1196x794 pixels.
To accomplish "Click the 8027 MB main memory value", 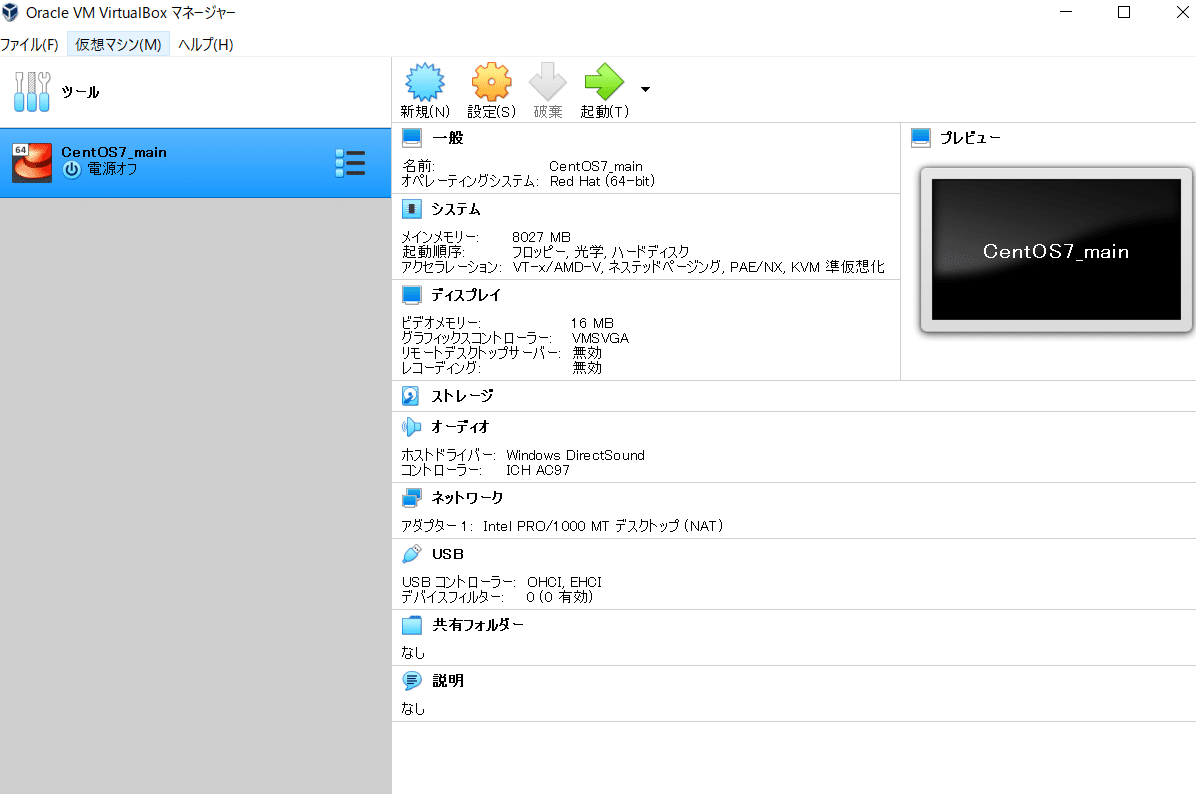I will 541,237.
